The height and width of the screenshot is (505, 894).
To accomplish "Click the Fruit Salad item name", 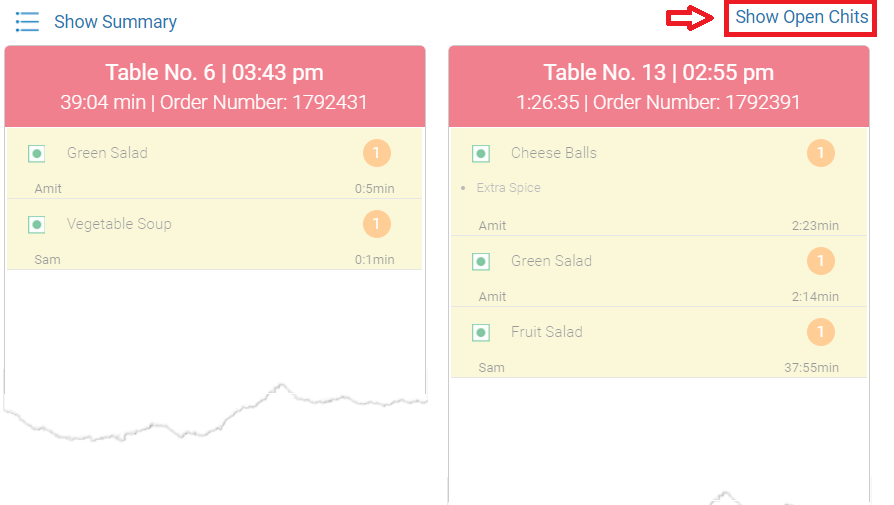I will pos(547,332).
